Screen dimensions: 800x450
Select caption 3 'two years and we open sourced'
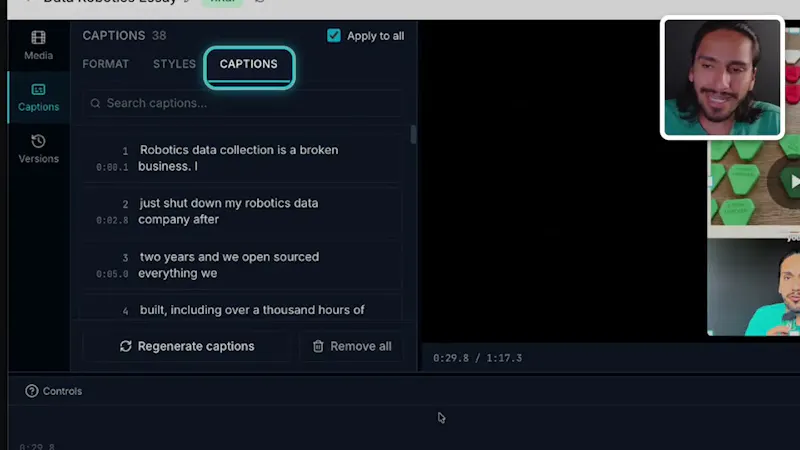point(242,264)
